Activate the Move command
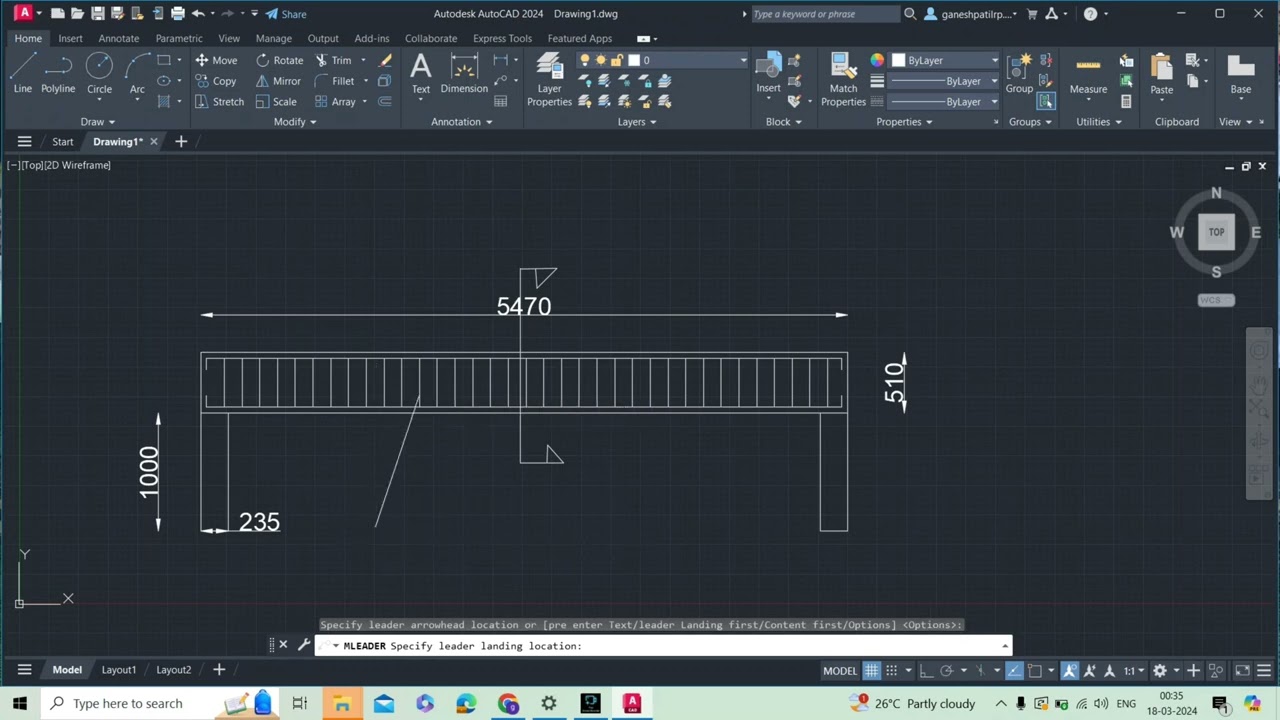This screenshot has width=1280, height=720. 216,60
